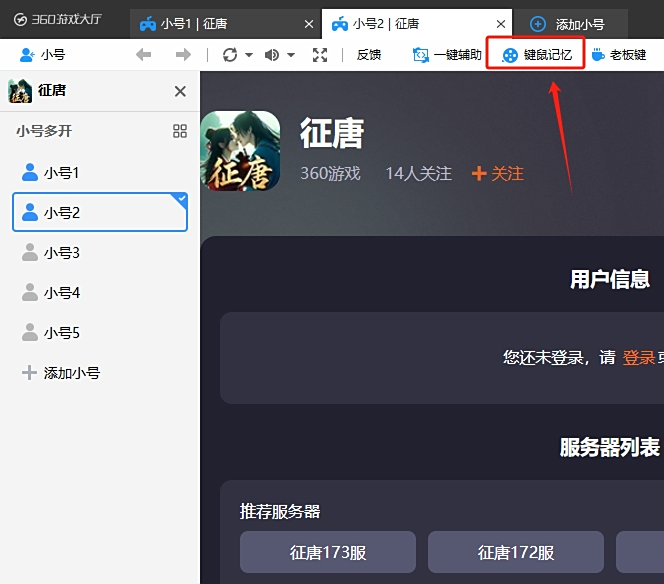Image resolution: width=664 pixels, height=584 pixels.
Task: Click the speaker volume icon
Action: click(271, 55)
